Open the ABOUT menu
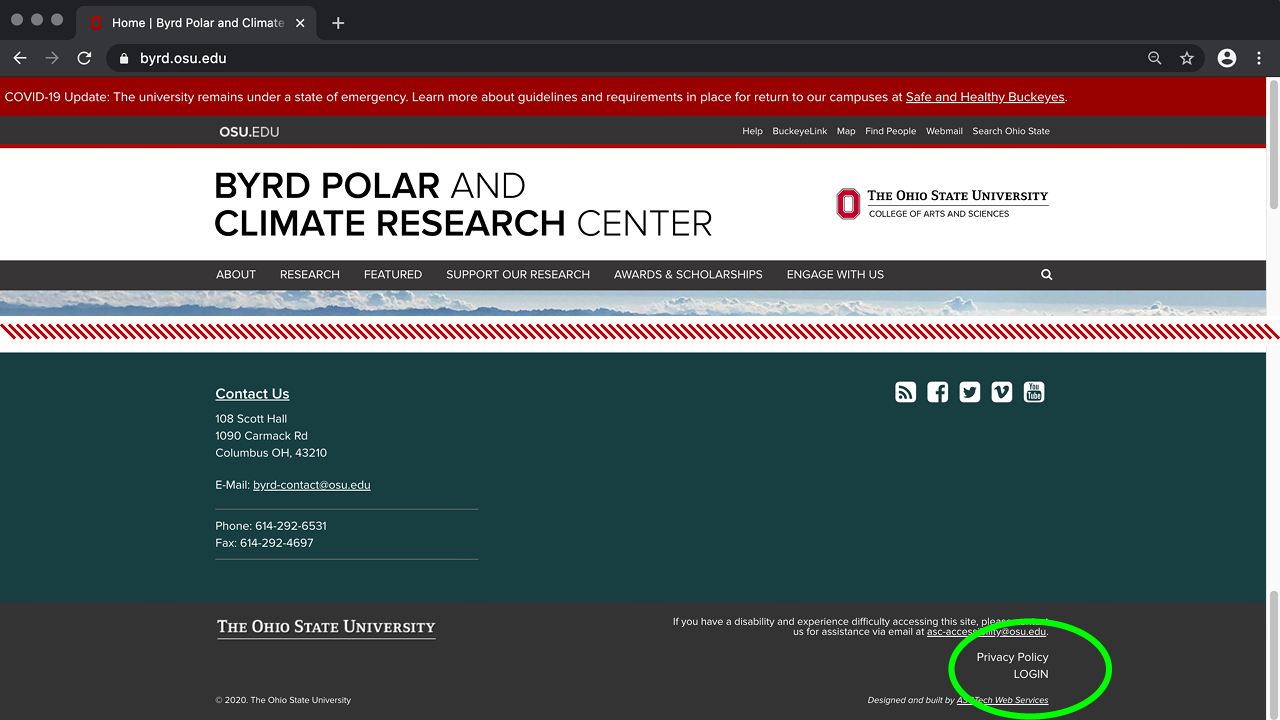 236,274
